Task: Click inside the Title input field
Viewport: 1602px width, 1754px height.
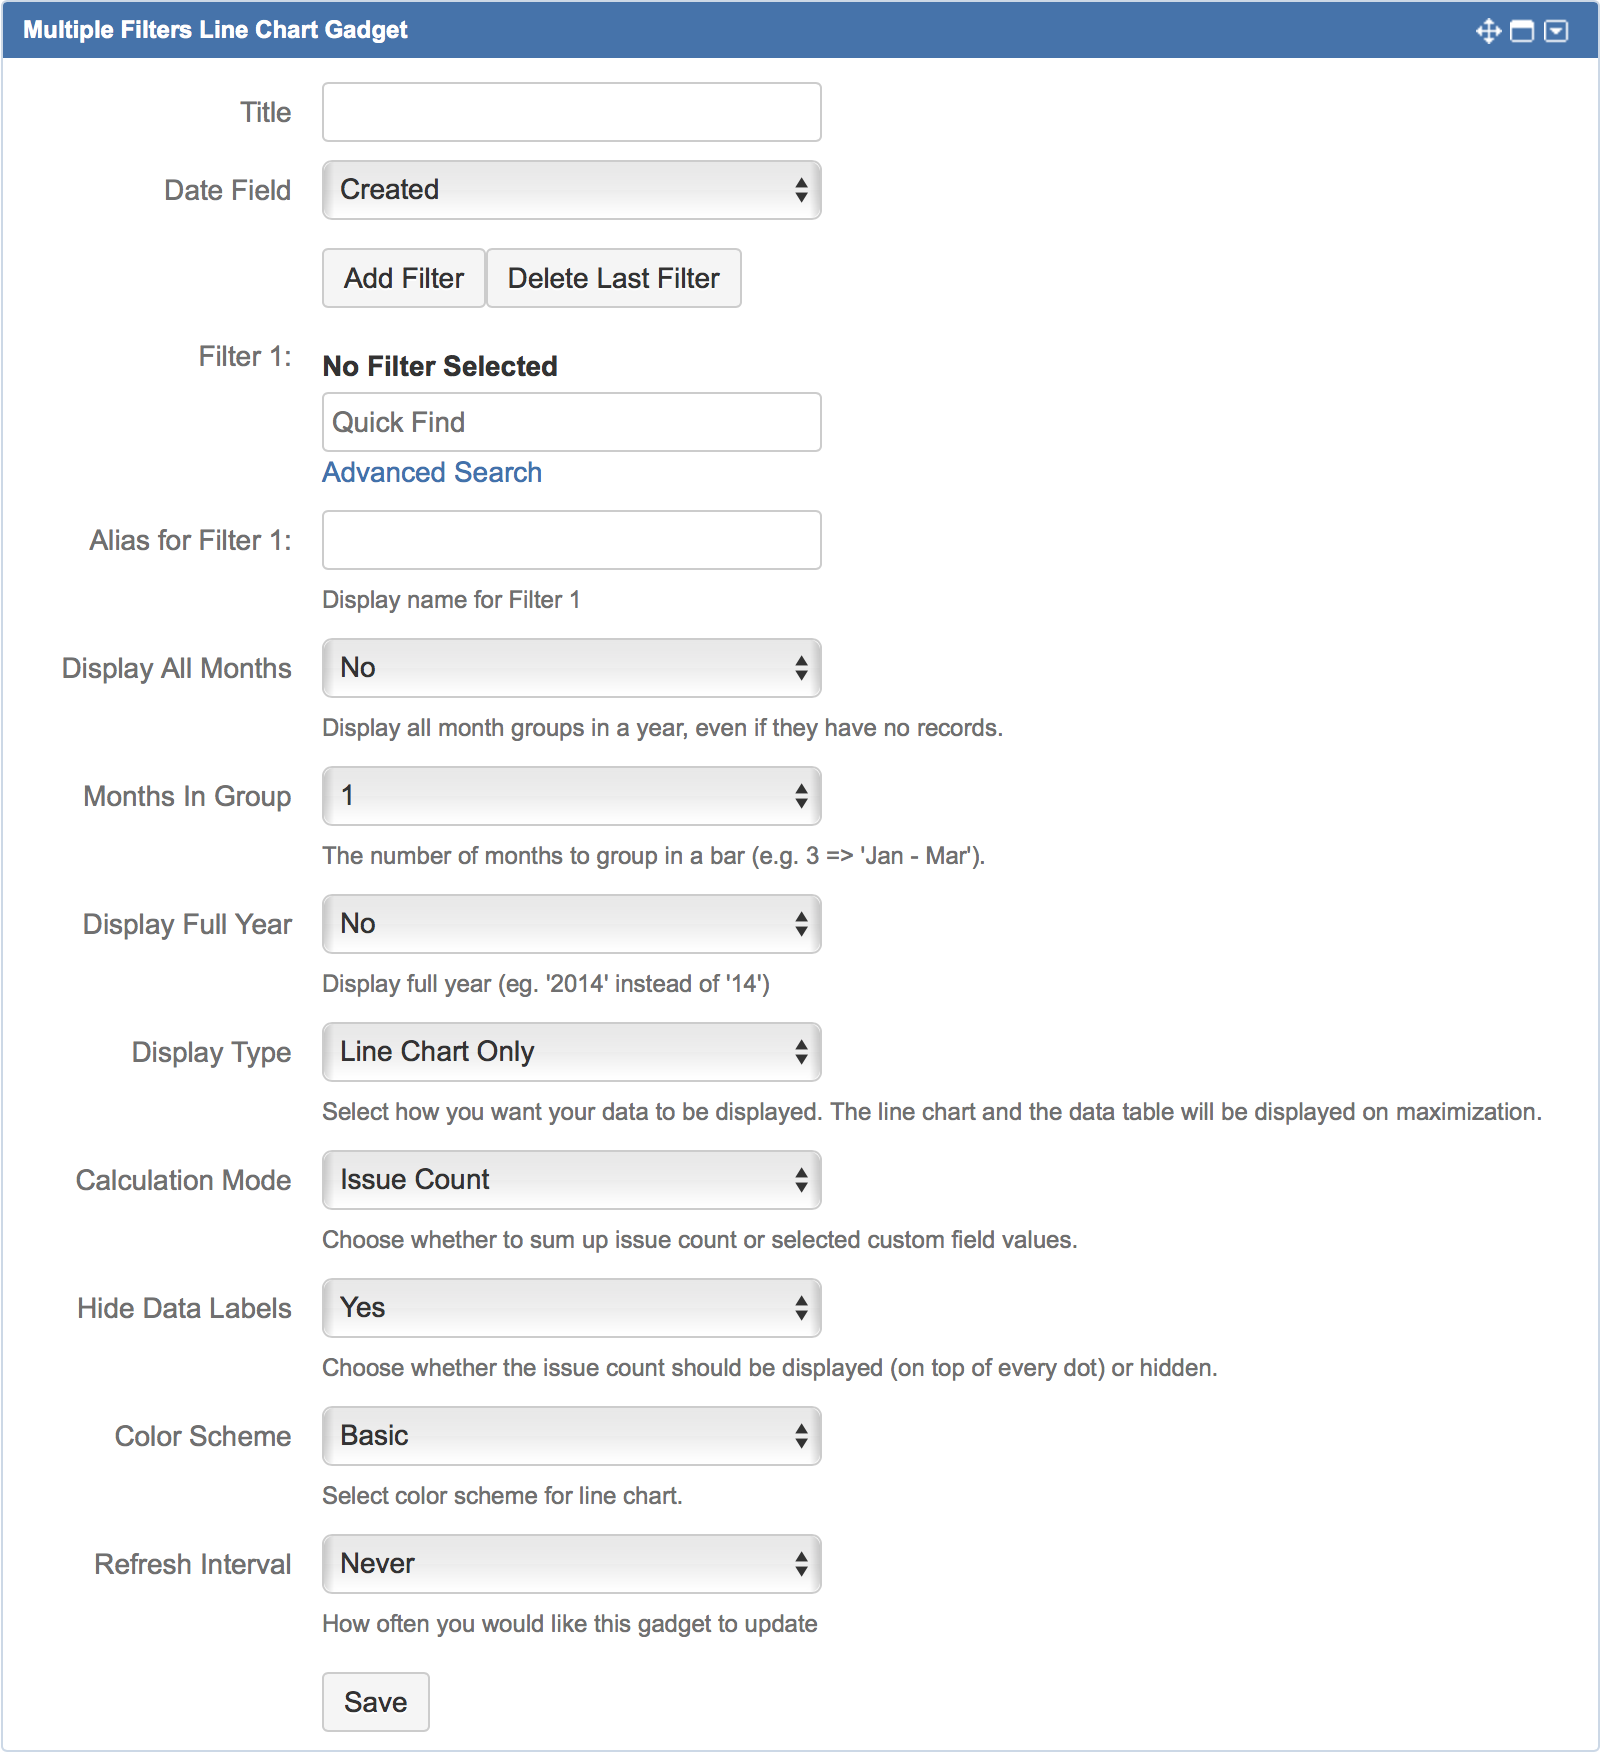Action: tap(570, 111)
